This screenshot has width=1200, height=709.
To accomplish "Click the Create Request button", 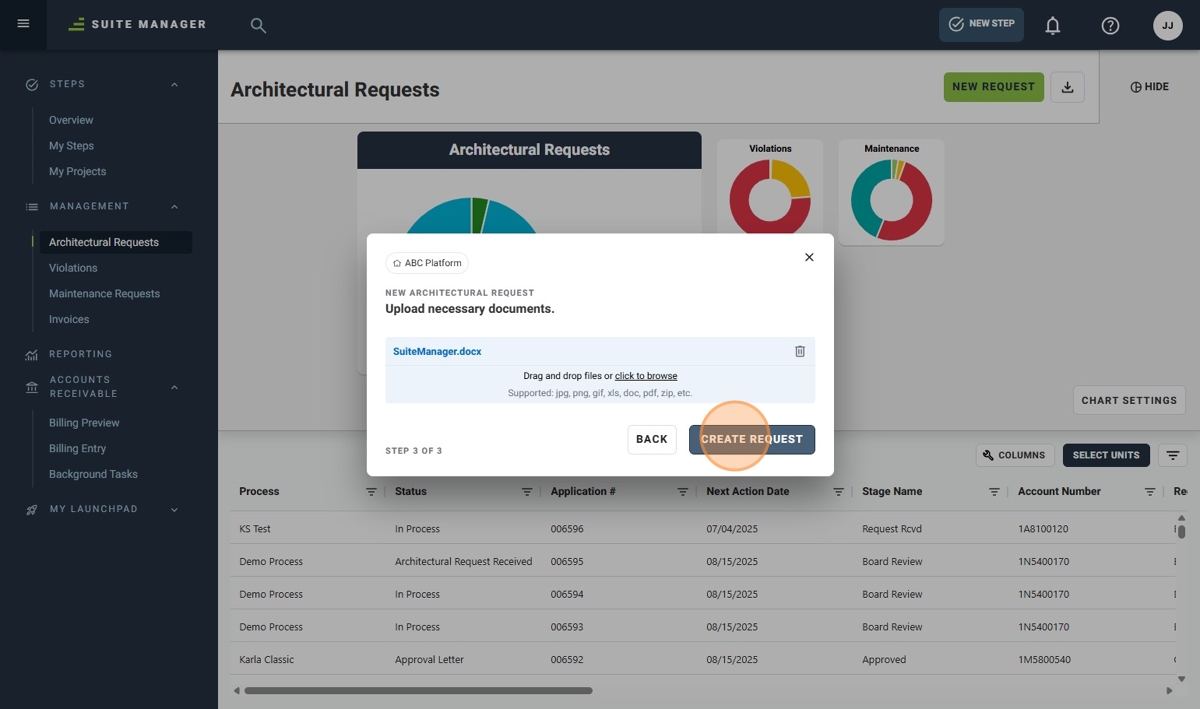I will 752,439.
